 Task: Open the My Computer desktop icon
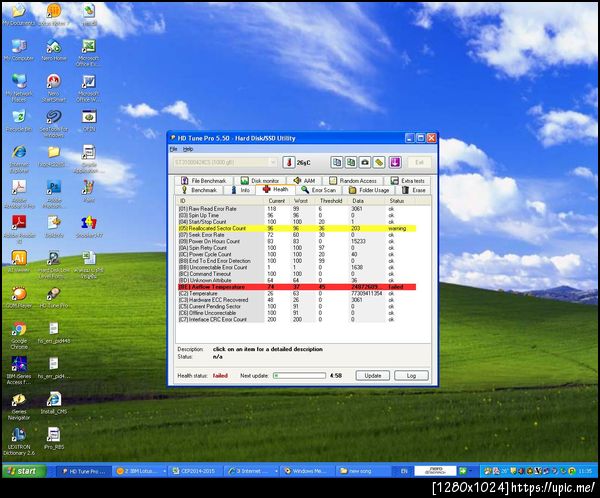[18, 50]
